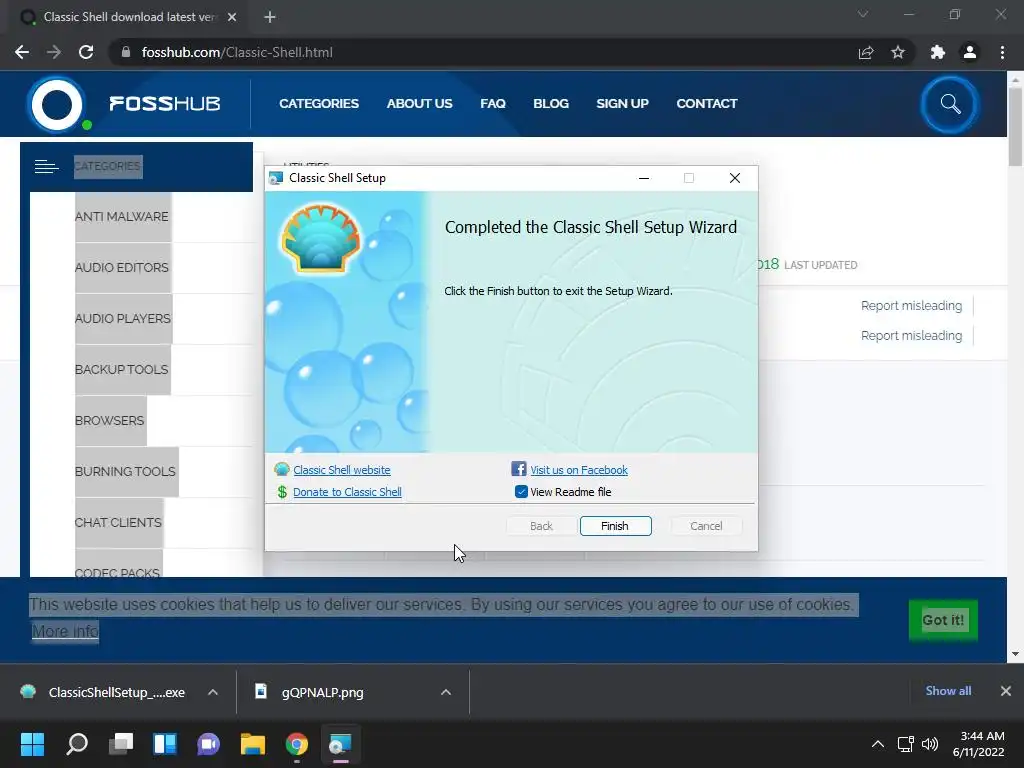Click the first Report misleading link

[911, 306]
